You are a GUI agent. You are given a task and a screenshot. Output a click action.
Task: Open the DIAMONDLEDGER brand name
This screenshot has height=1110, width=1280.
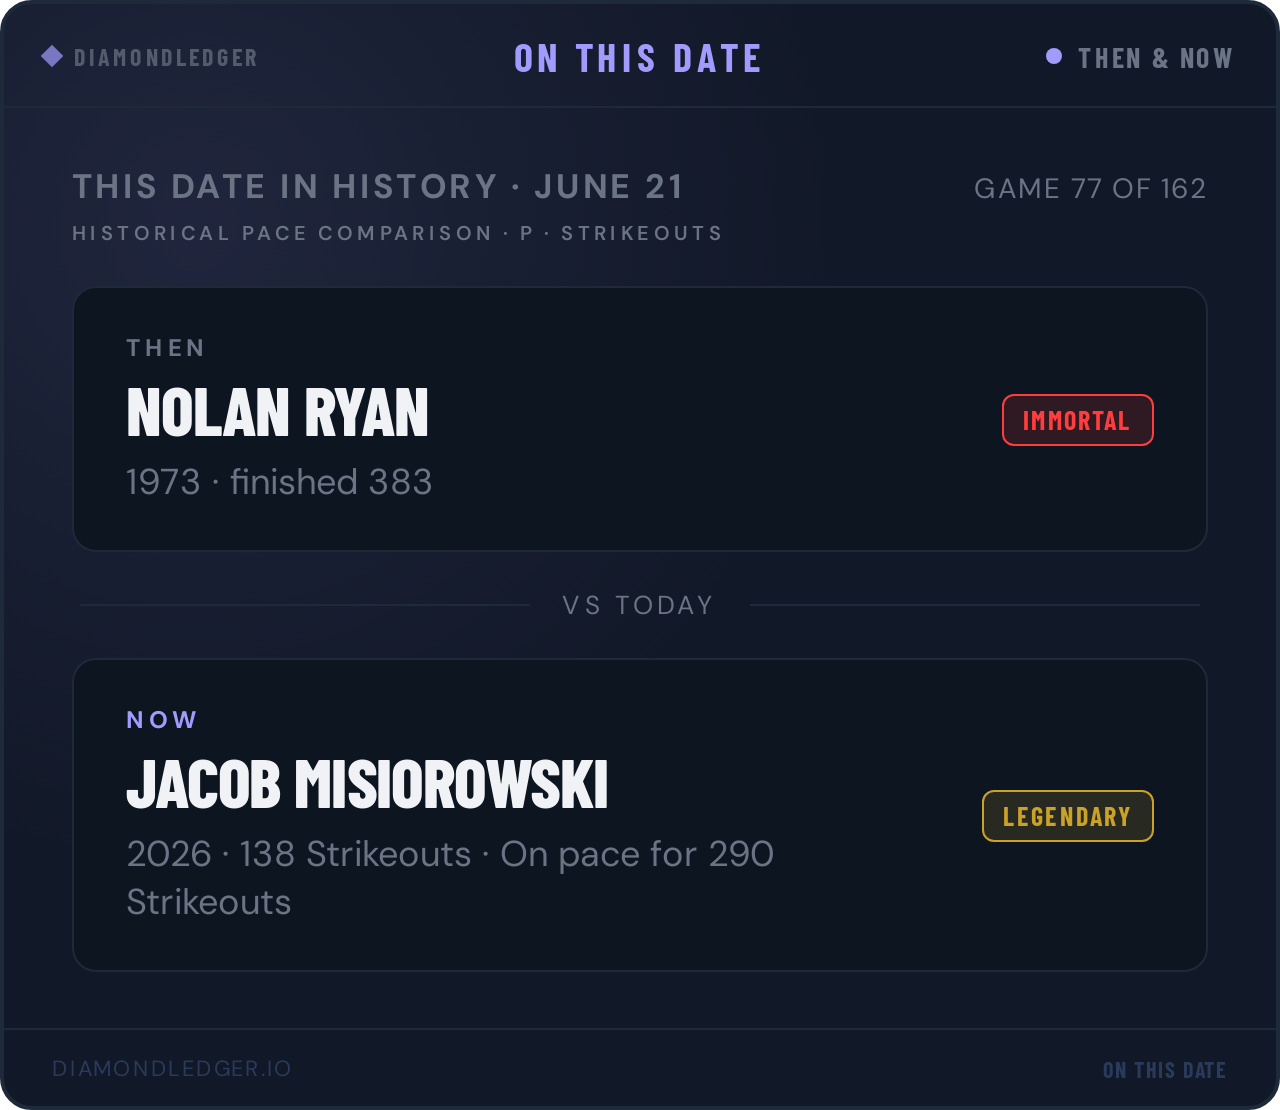166,58
